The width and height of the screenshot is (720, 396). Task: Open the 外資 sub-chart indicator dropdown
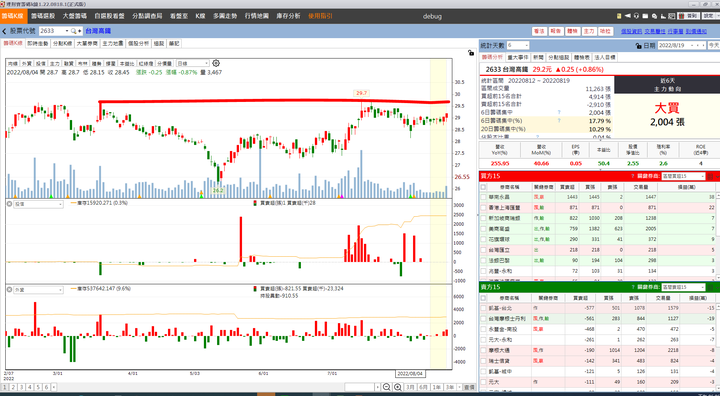[x=38, y=290]
